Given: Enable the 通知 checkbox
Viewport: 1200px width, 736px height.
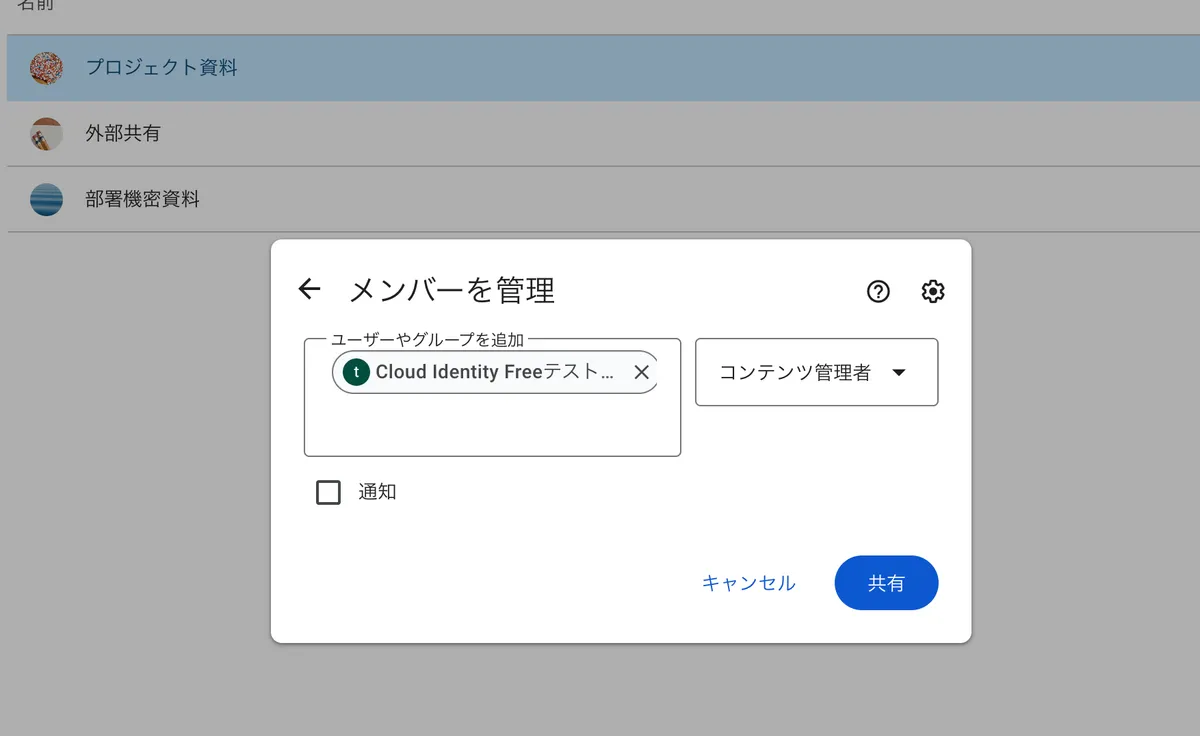Looking at the screenshot, I should click(328, 492).
